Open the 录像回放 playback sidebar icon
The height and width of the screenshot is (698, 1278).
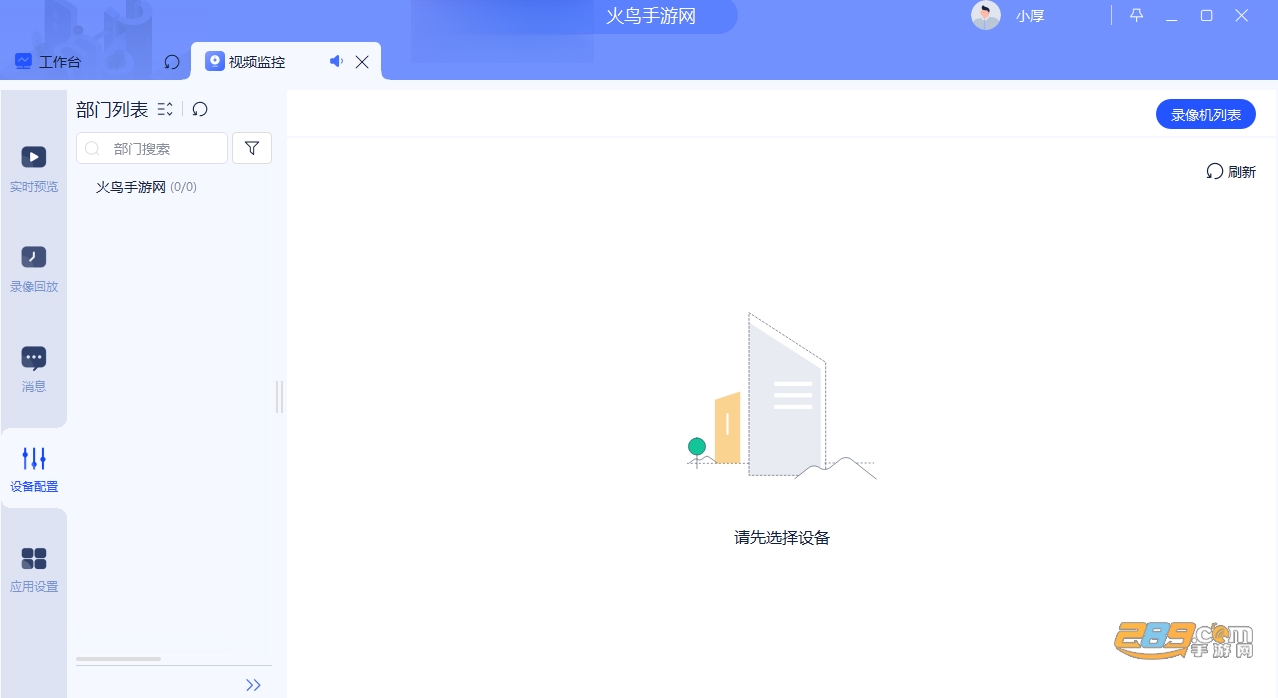click(34, 257)
